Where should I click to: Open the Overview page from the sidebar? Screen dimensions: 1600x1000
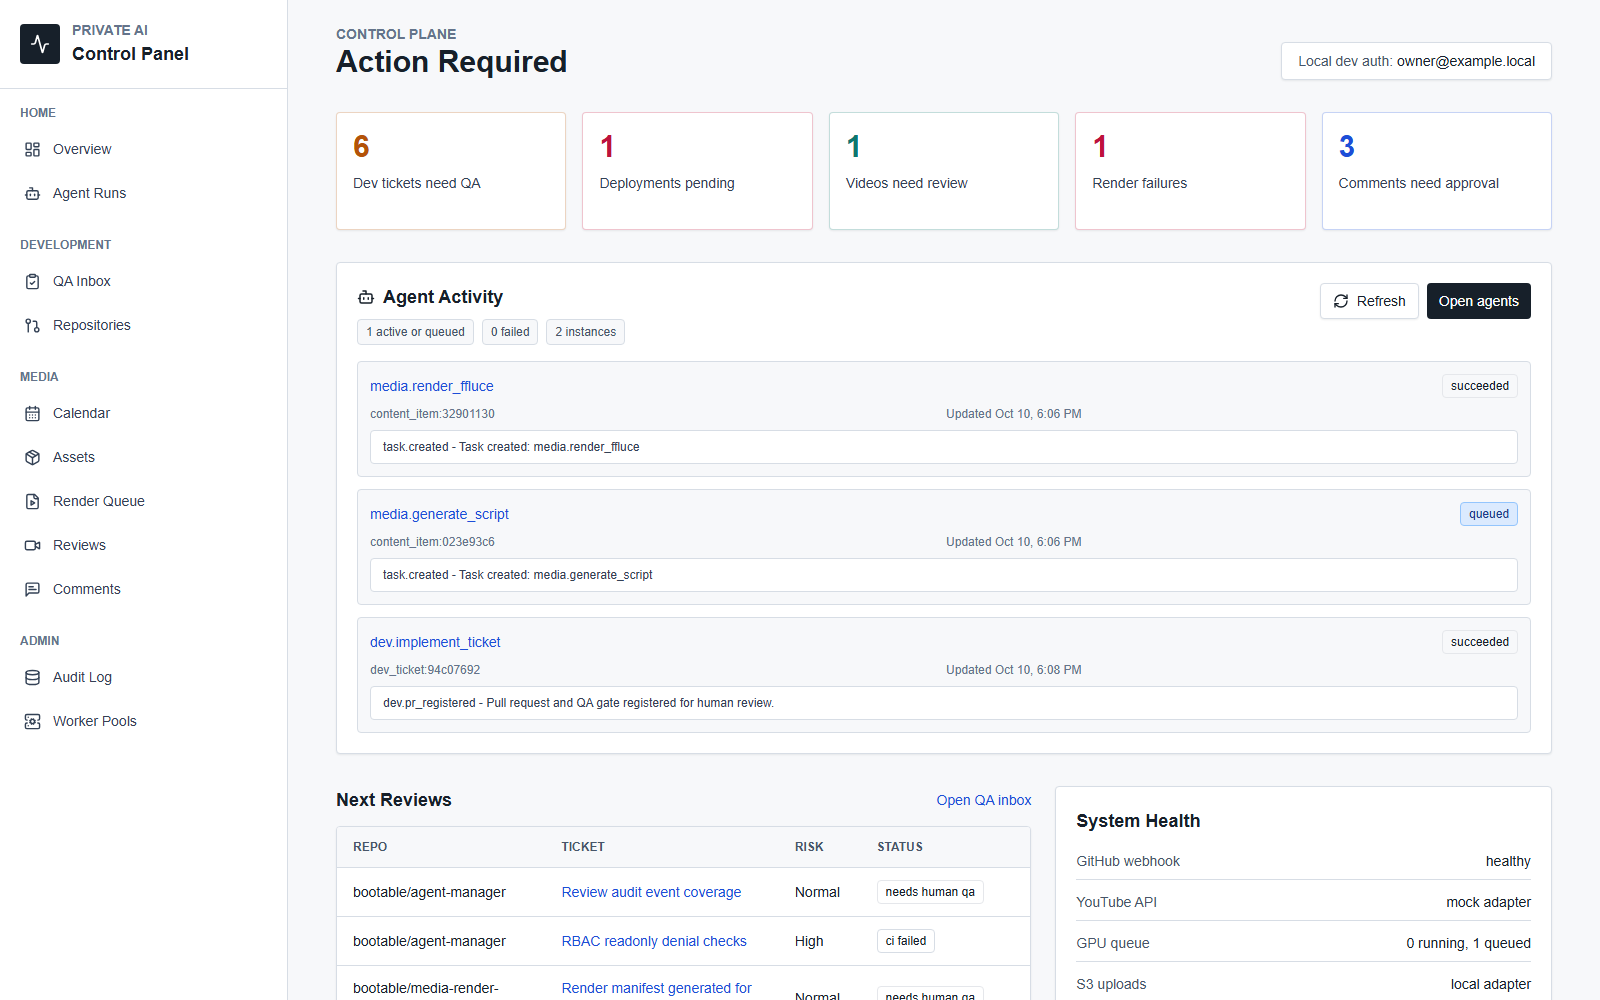[x=144, y=149]
